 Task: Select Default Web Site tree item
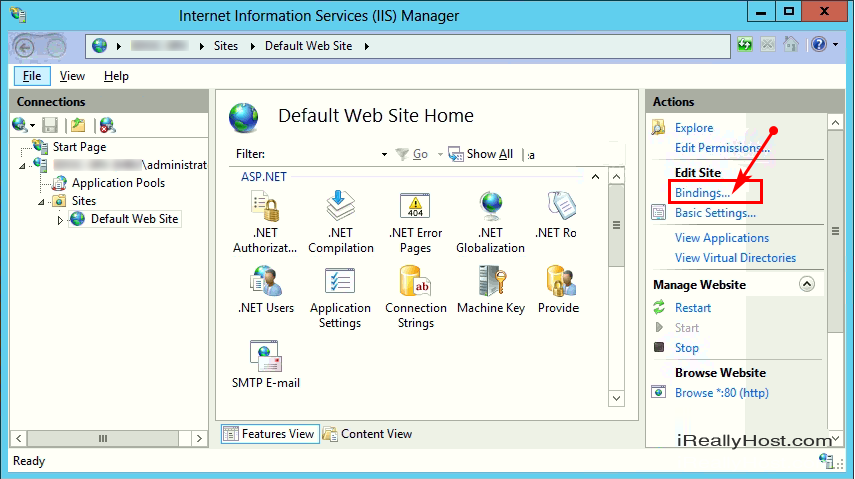tap(134, 219)
